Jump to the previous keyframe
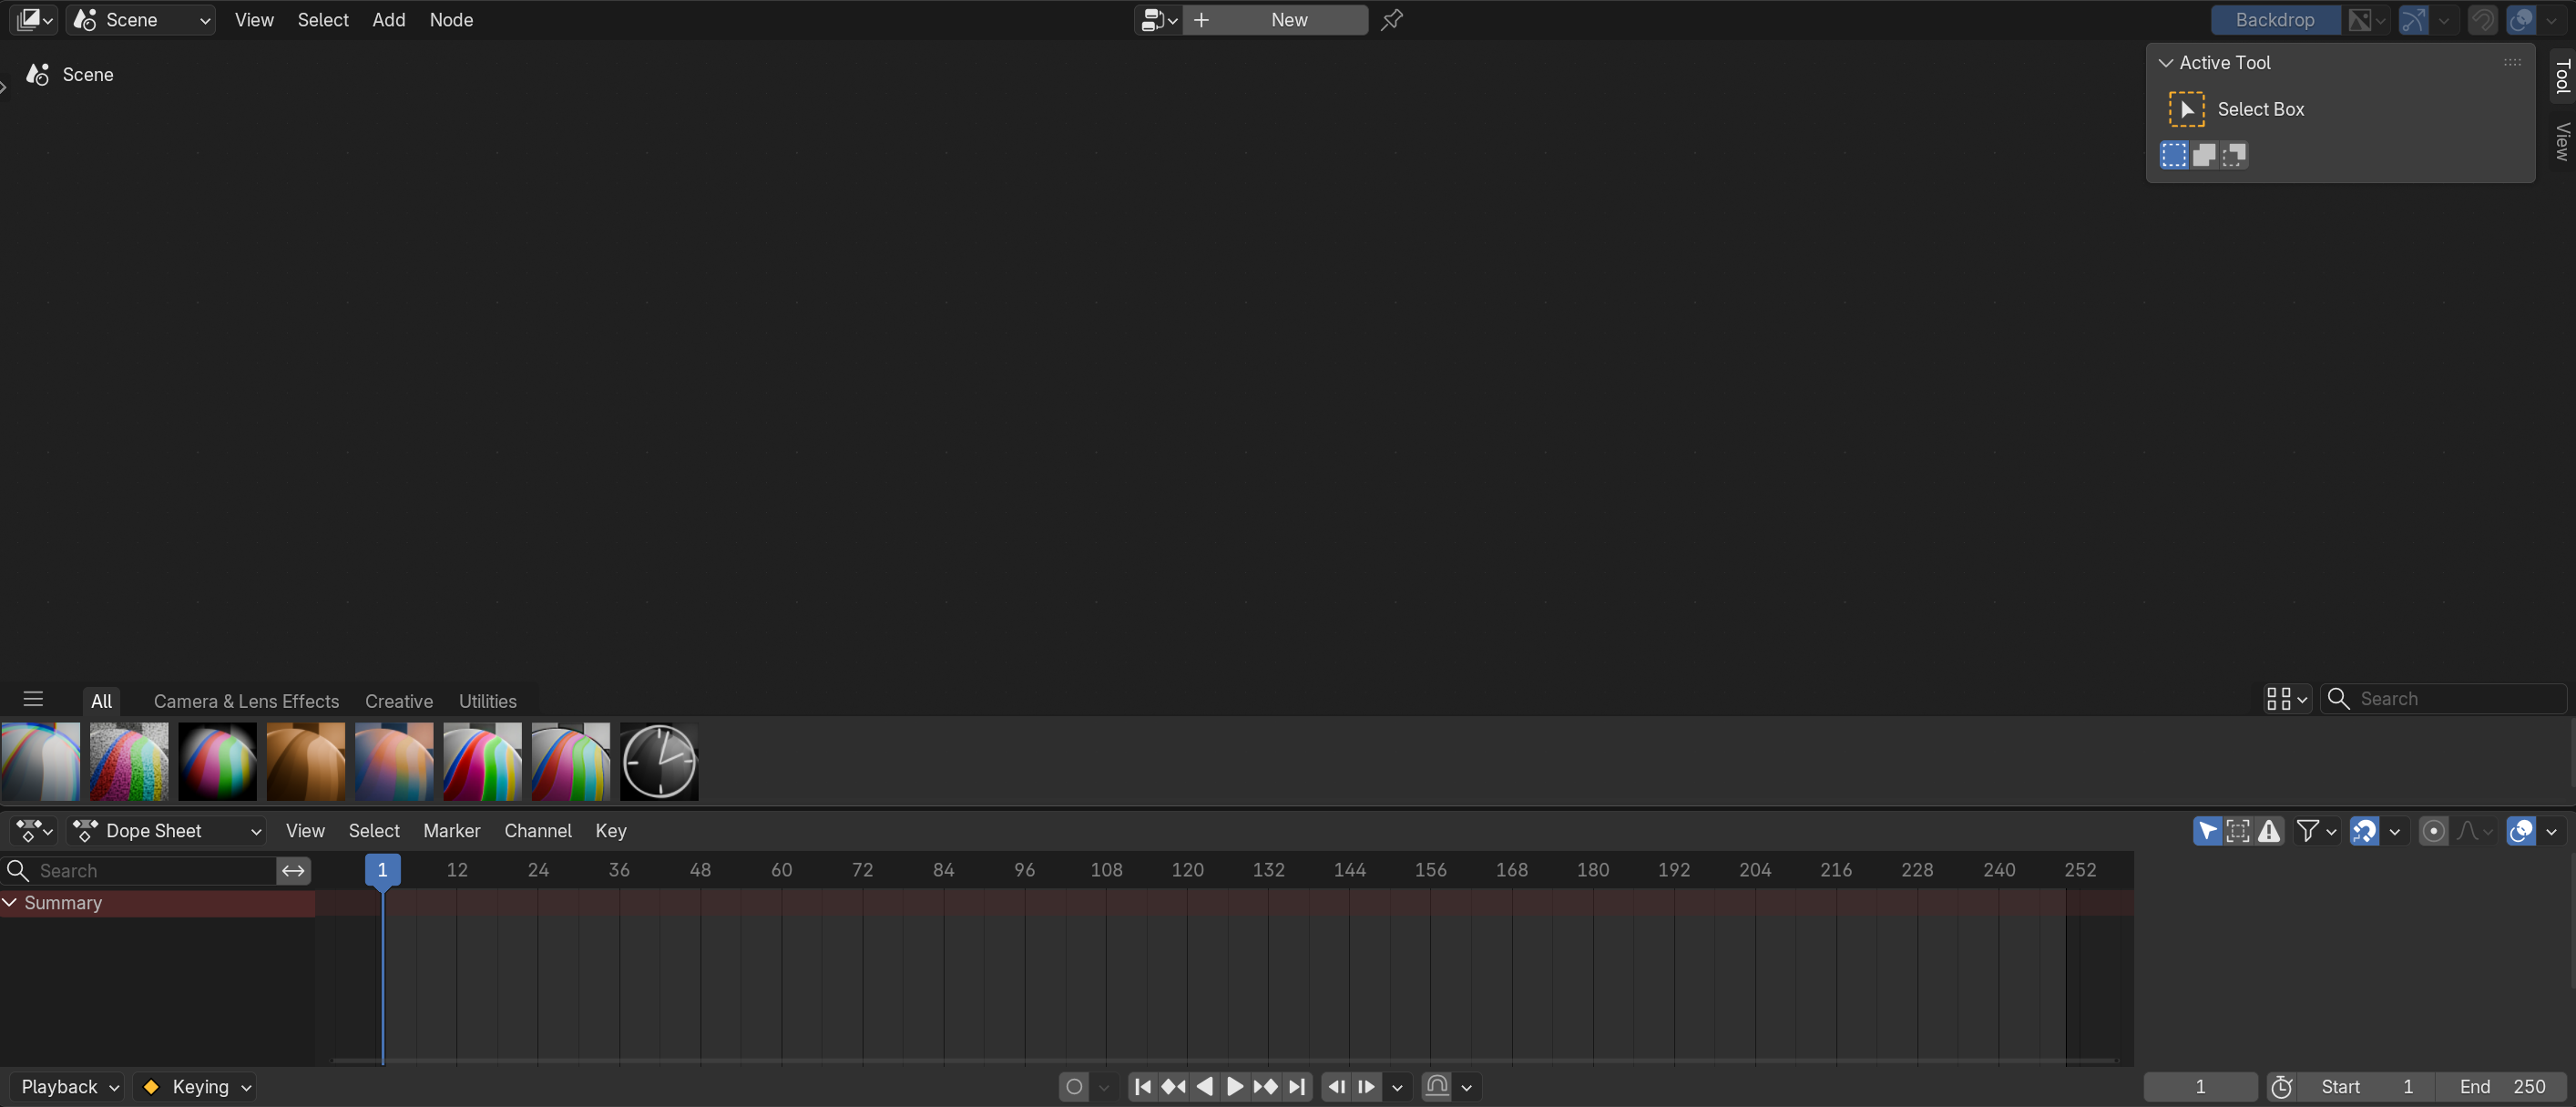Viewport: 2576px width, 1107px height. coord(1173,1086)
